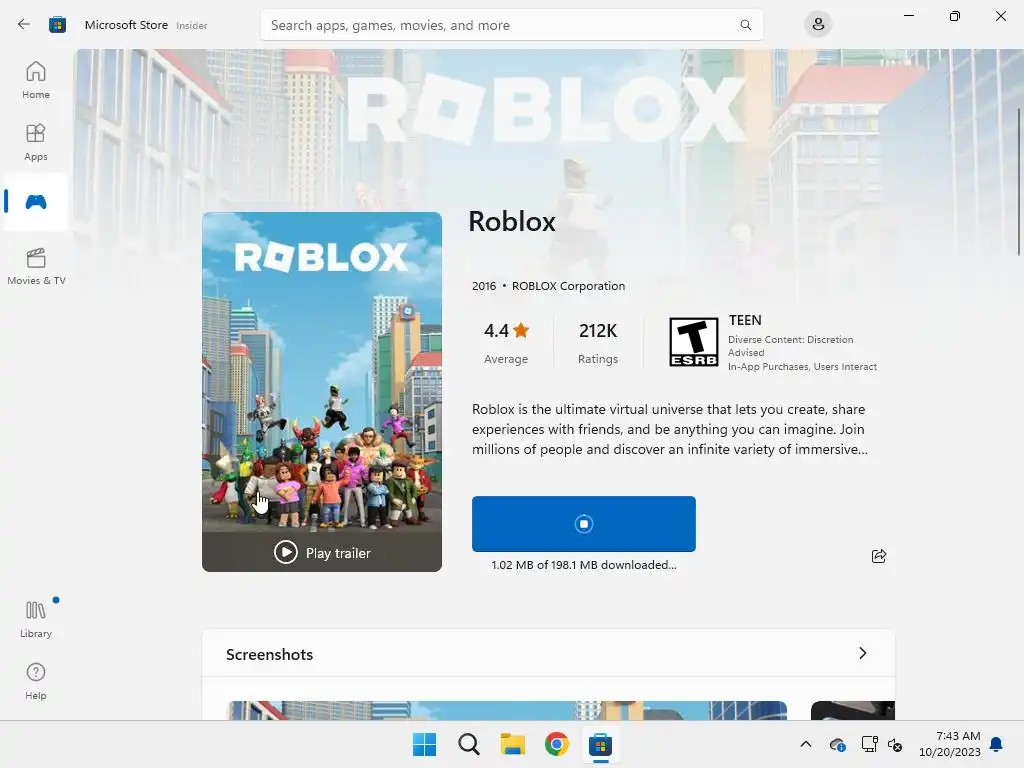Open the clock showing 7:43 AM
This screenshot has height=768, width=1024.
coord(950,744)
